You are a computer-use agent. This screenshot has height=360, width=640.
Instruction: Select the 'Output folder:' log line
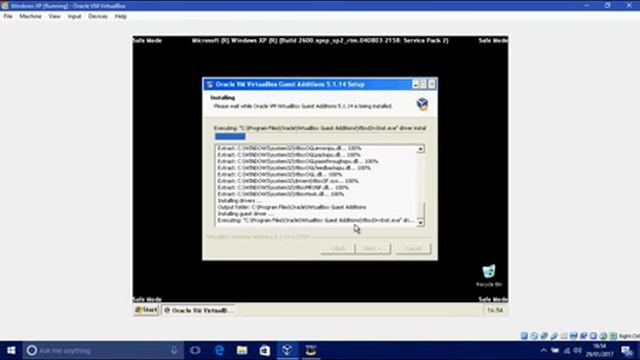pyautogui.click(x=291, y=207)
